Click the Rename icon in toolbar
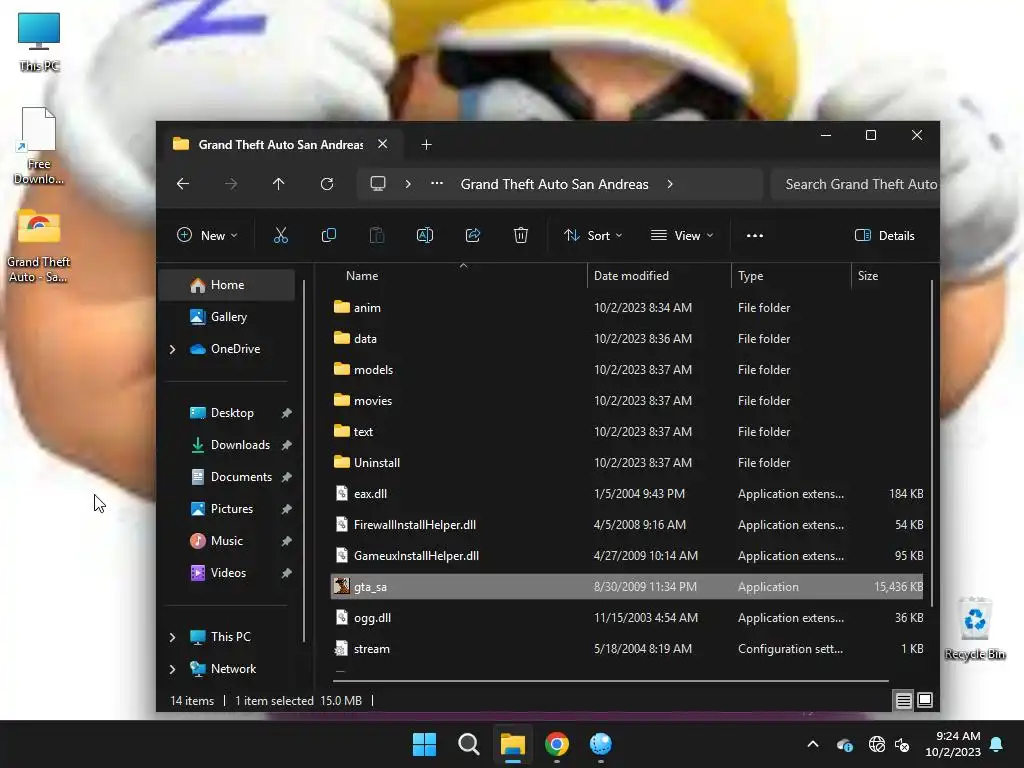1024x768 pixels. [425, 236]
